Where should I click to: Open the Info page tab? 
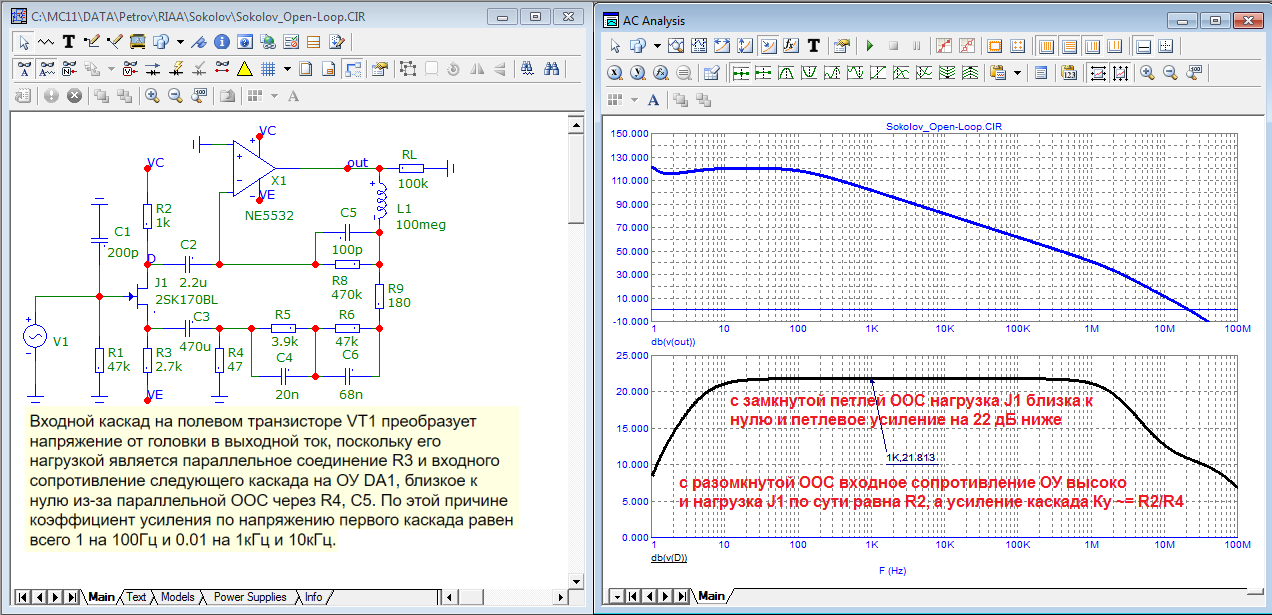click(313, 597)
